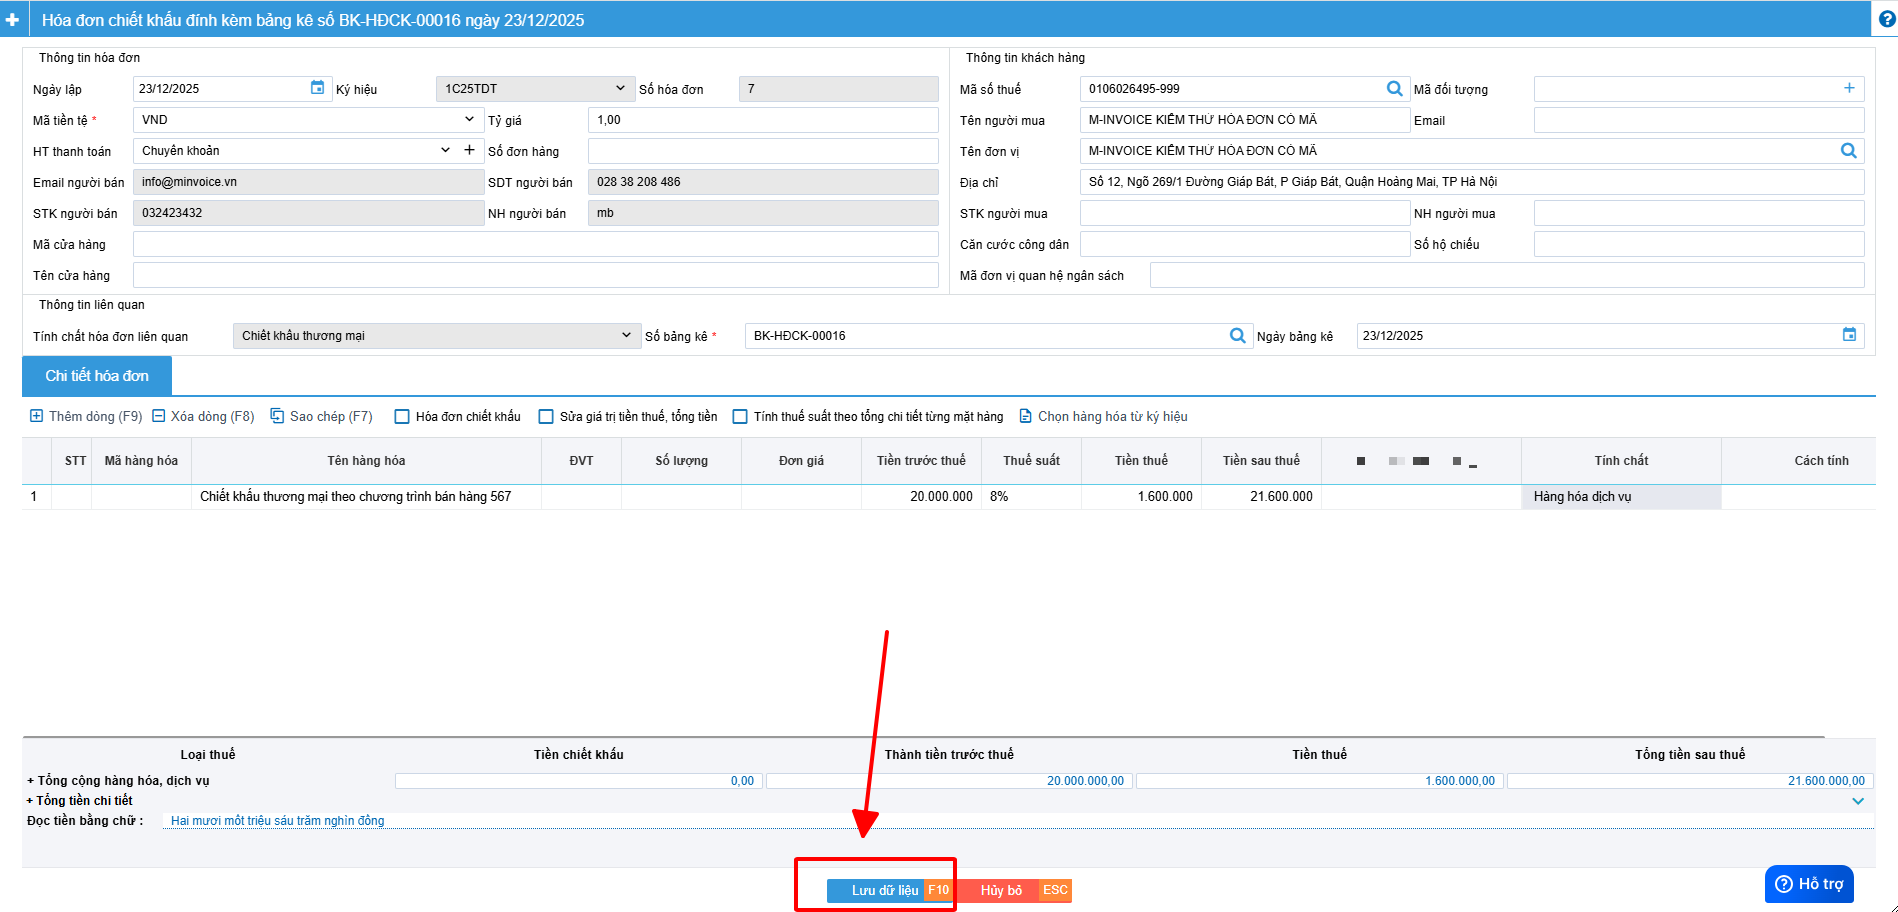Add new payment method plus icon
1898x912 pixels.
click(469, 150)
